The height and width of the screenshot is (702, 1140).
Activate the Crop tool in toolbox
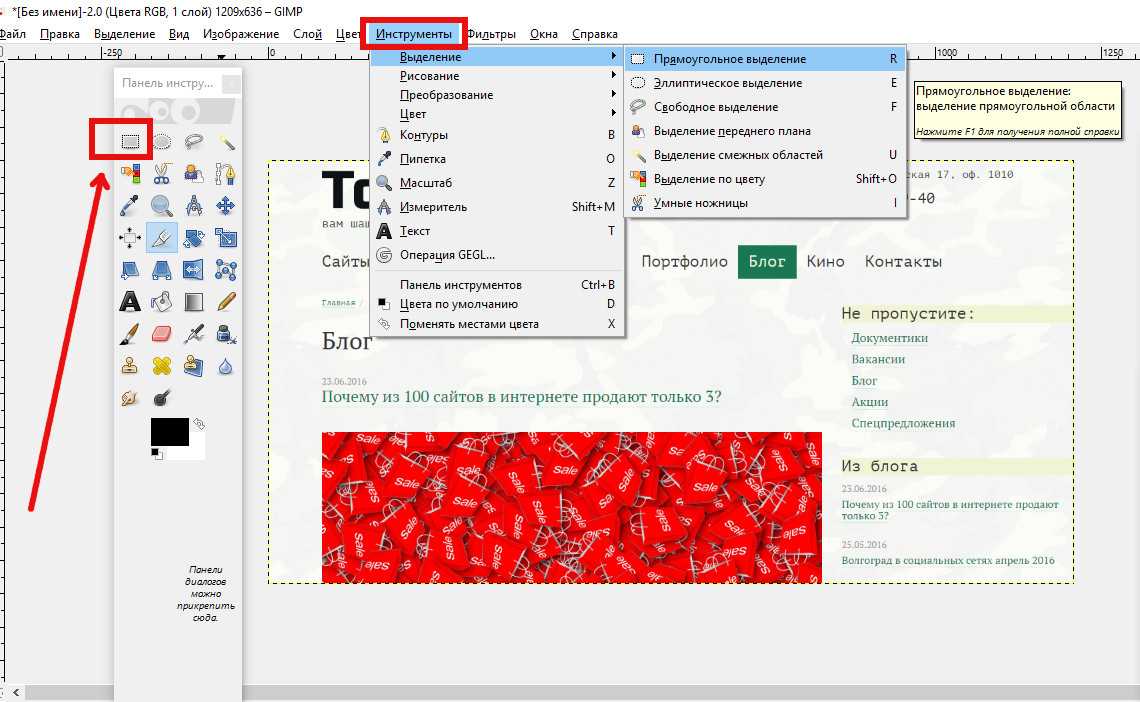coord(162,238)
